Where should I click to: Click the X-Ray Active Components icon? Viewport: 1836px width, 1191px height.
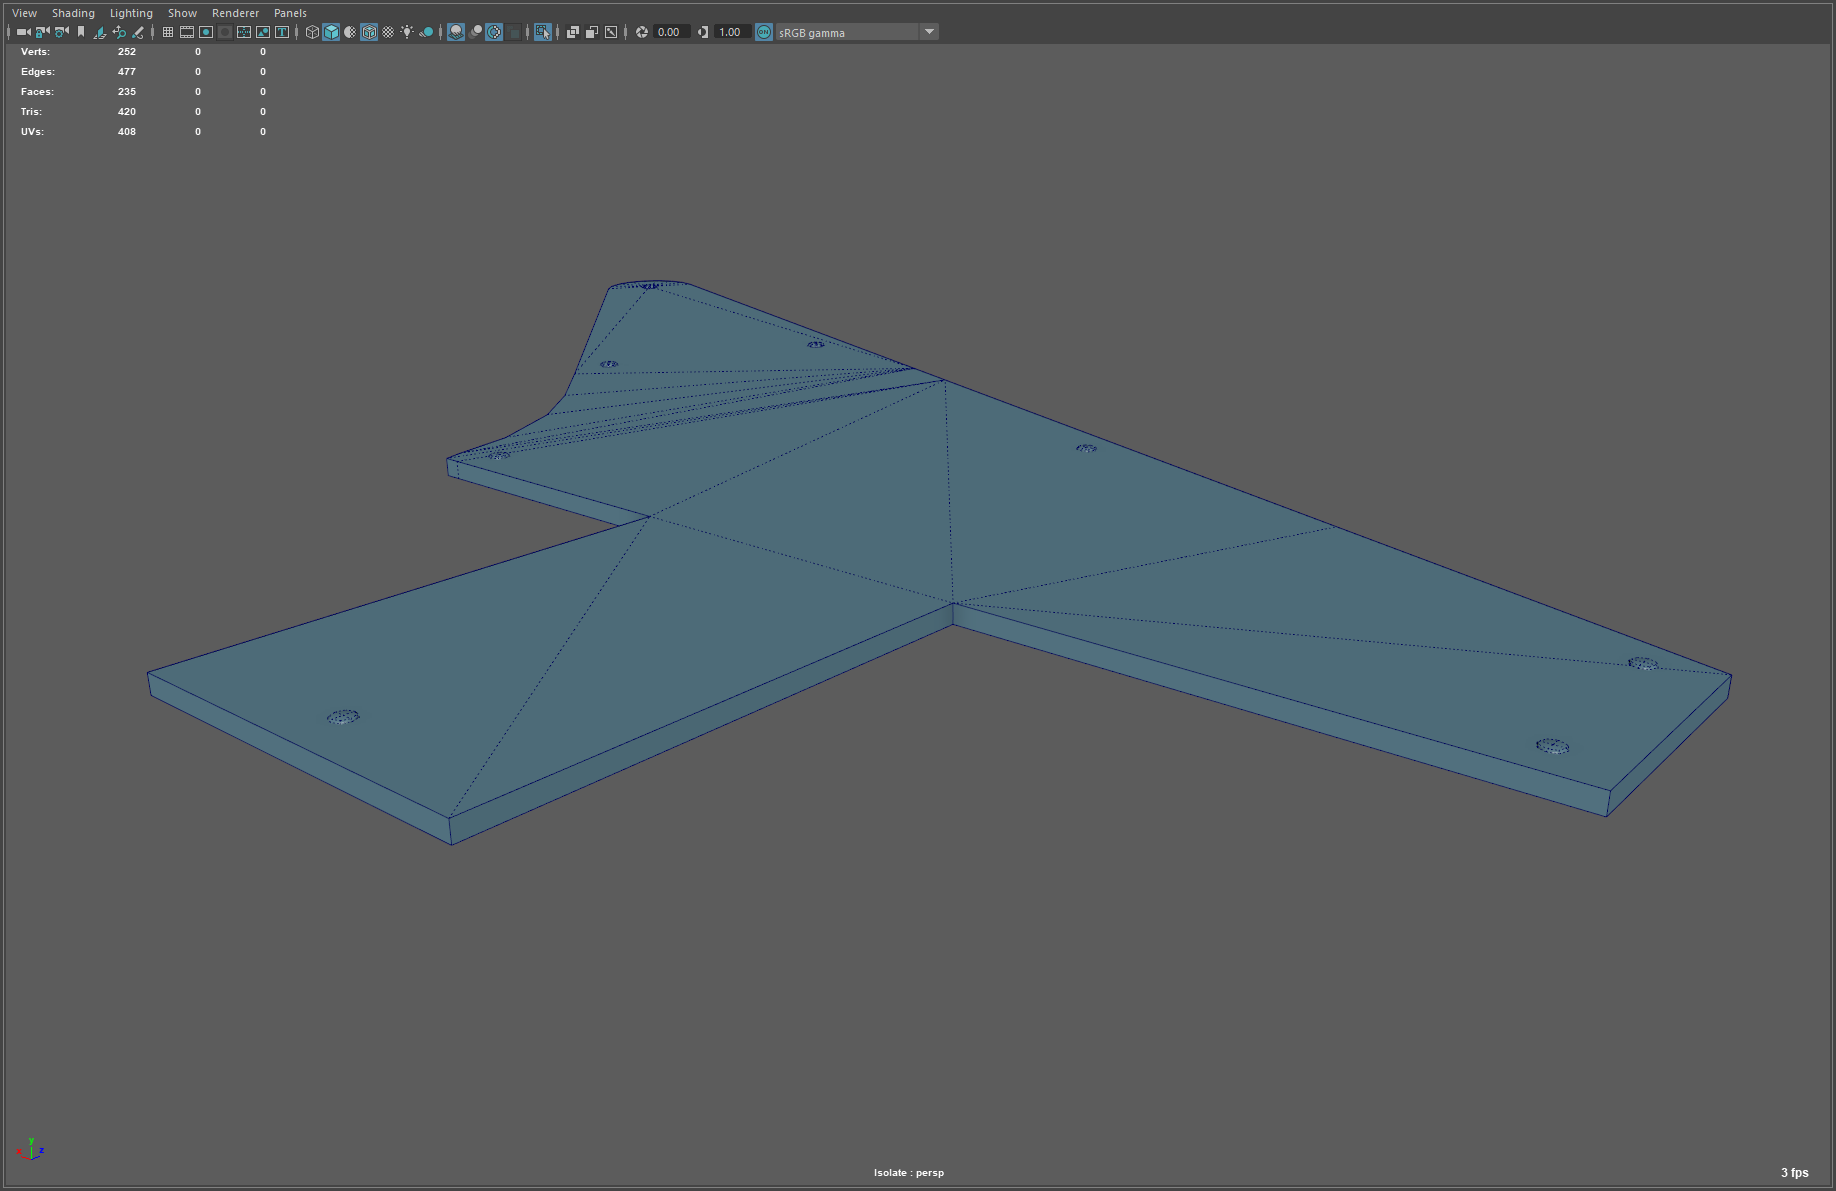tap(592, 32)
